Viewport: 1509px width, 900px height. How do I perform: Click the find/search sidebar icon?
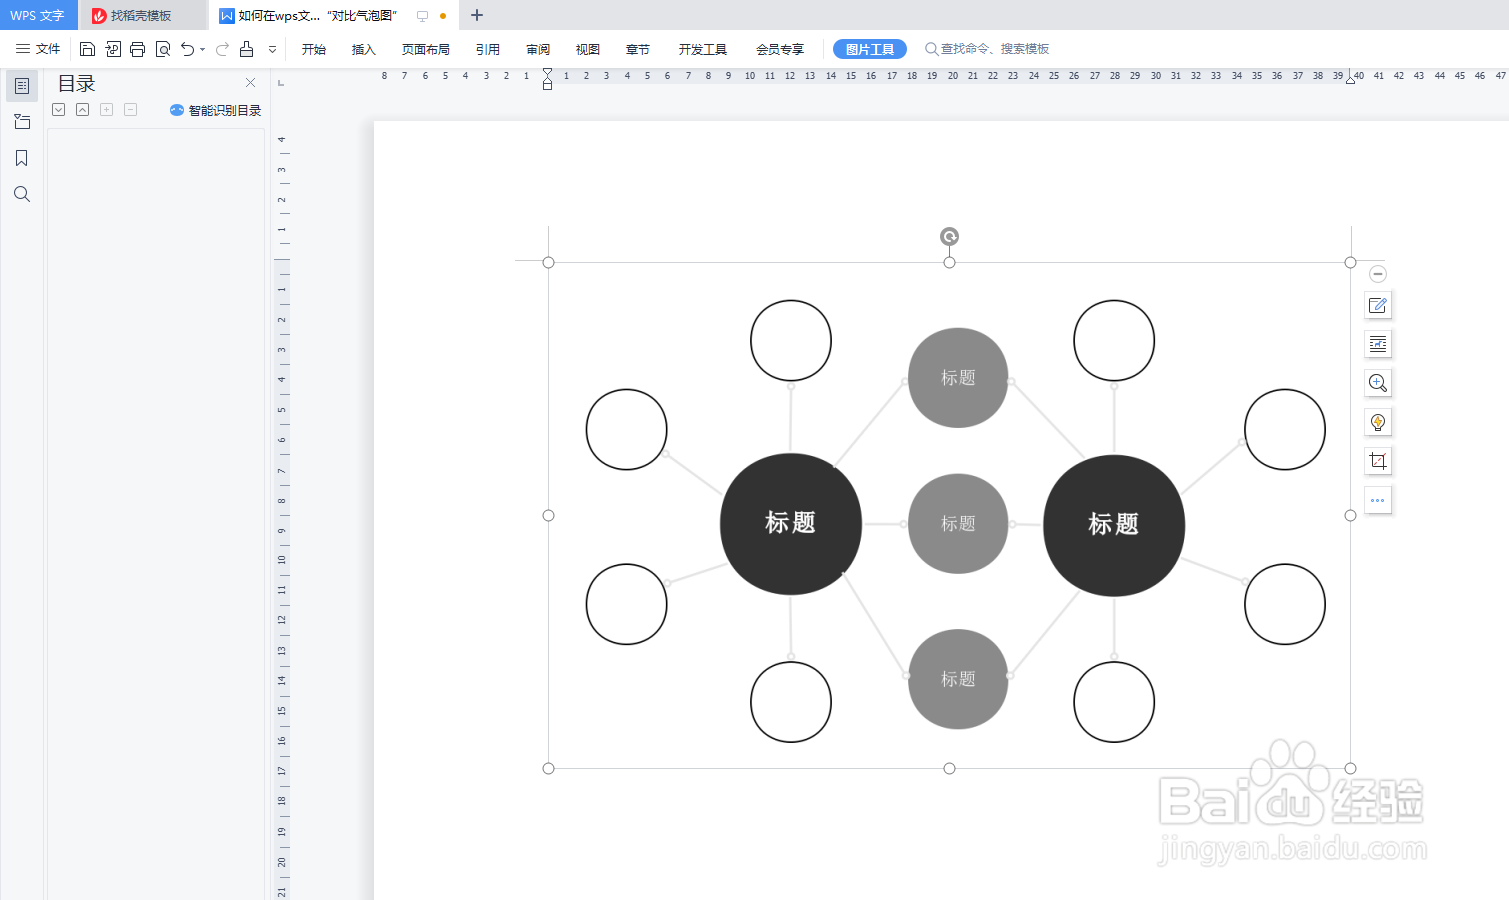(22, 194)
